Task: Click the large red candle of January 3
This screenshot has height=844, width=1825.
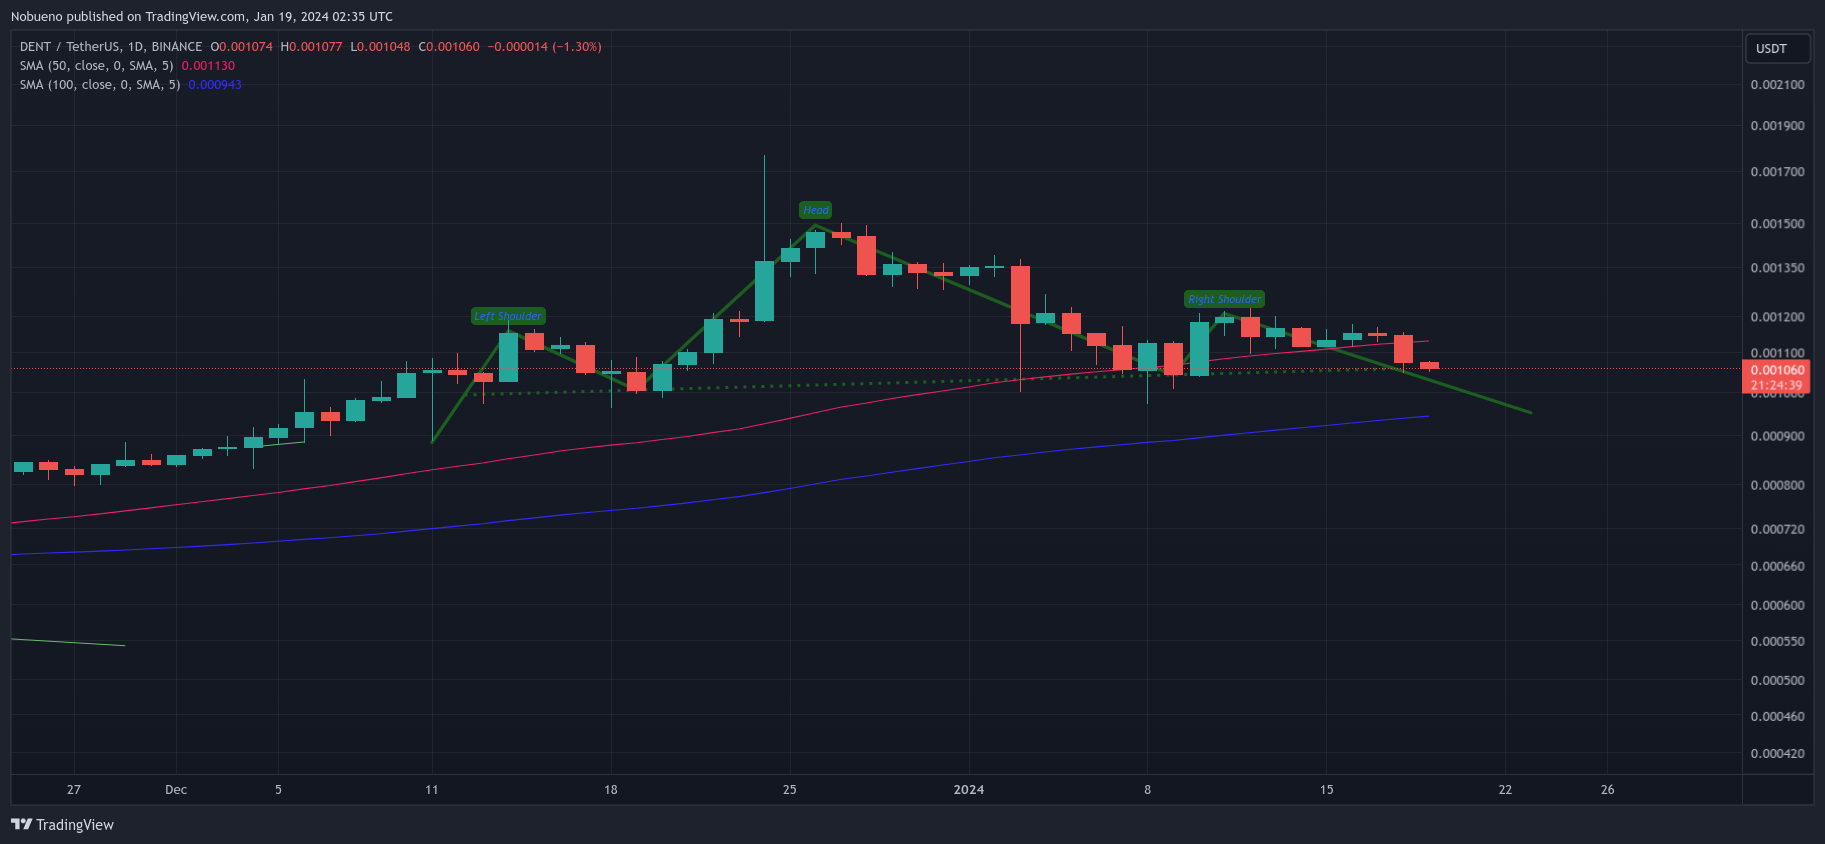Action: pyautogui.click(x=1020, y=295)
